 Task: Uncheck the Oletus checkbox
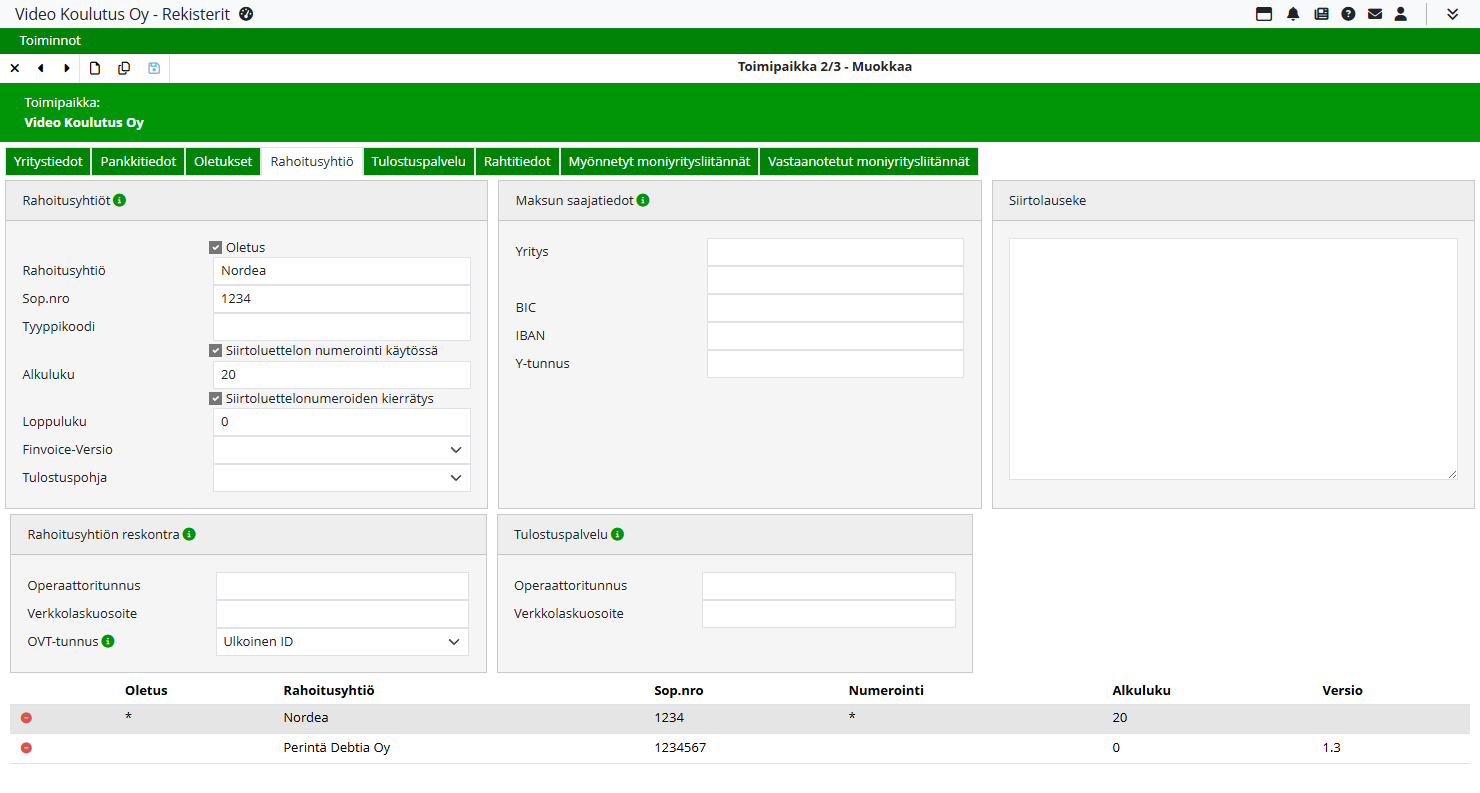click(x=215, y=247)
